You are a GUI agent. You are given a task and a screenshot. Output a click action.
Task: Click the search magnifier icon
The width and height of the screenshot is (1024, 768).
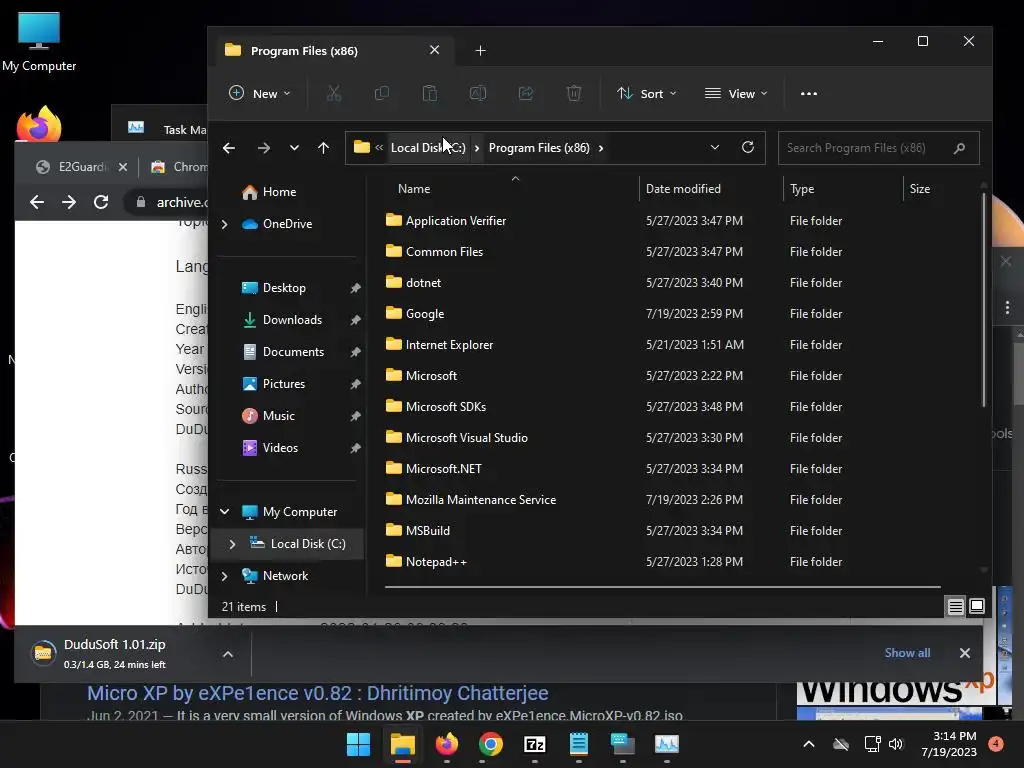(959, 148)
